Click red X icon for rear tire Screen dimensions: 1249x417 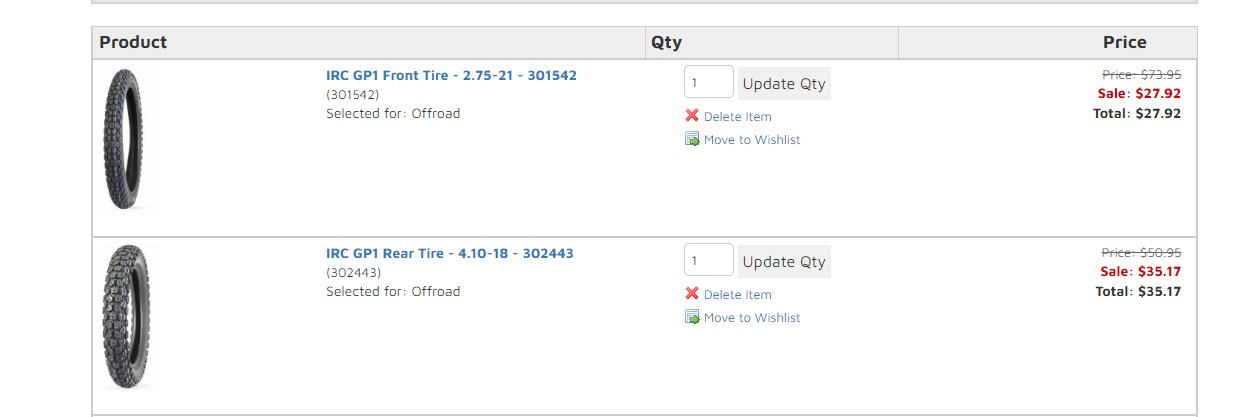692,294
